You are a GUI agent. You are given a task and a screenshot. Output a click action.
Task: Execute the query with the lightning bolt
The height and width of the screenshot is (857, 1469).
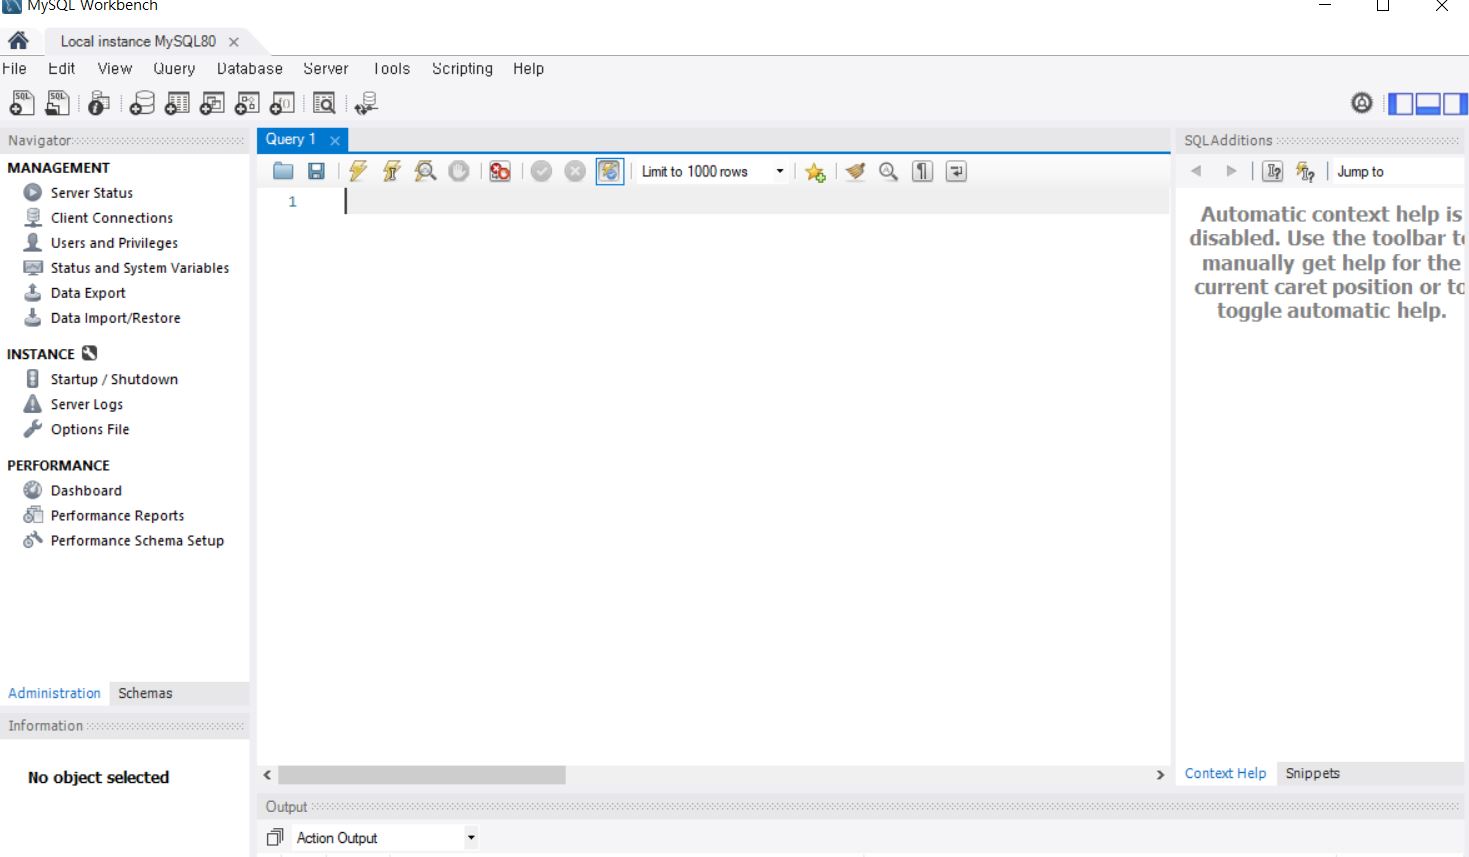pyautogui.click(x=358, y=171)
